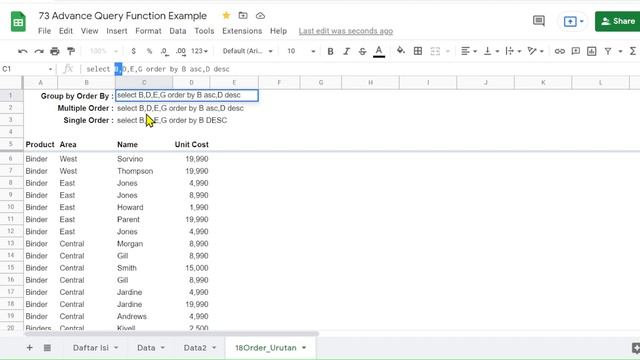Open Text rotation dropdown
The width and height of the screenshot is (640, 360).
pyautogui.click(x=536, y=51)
